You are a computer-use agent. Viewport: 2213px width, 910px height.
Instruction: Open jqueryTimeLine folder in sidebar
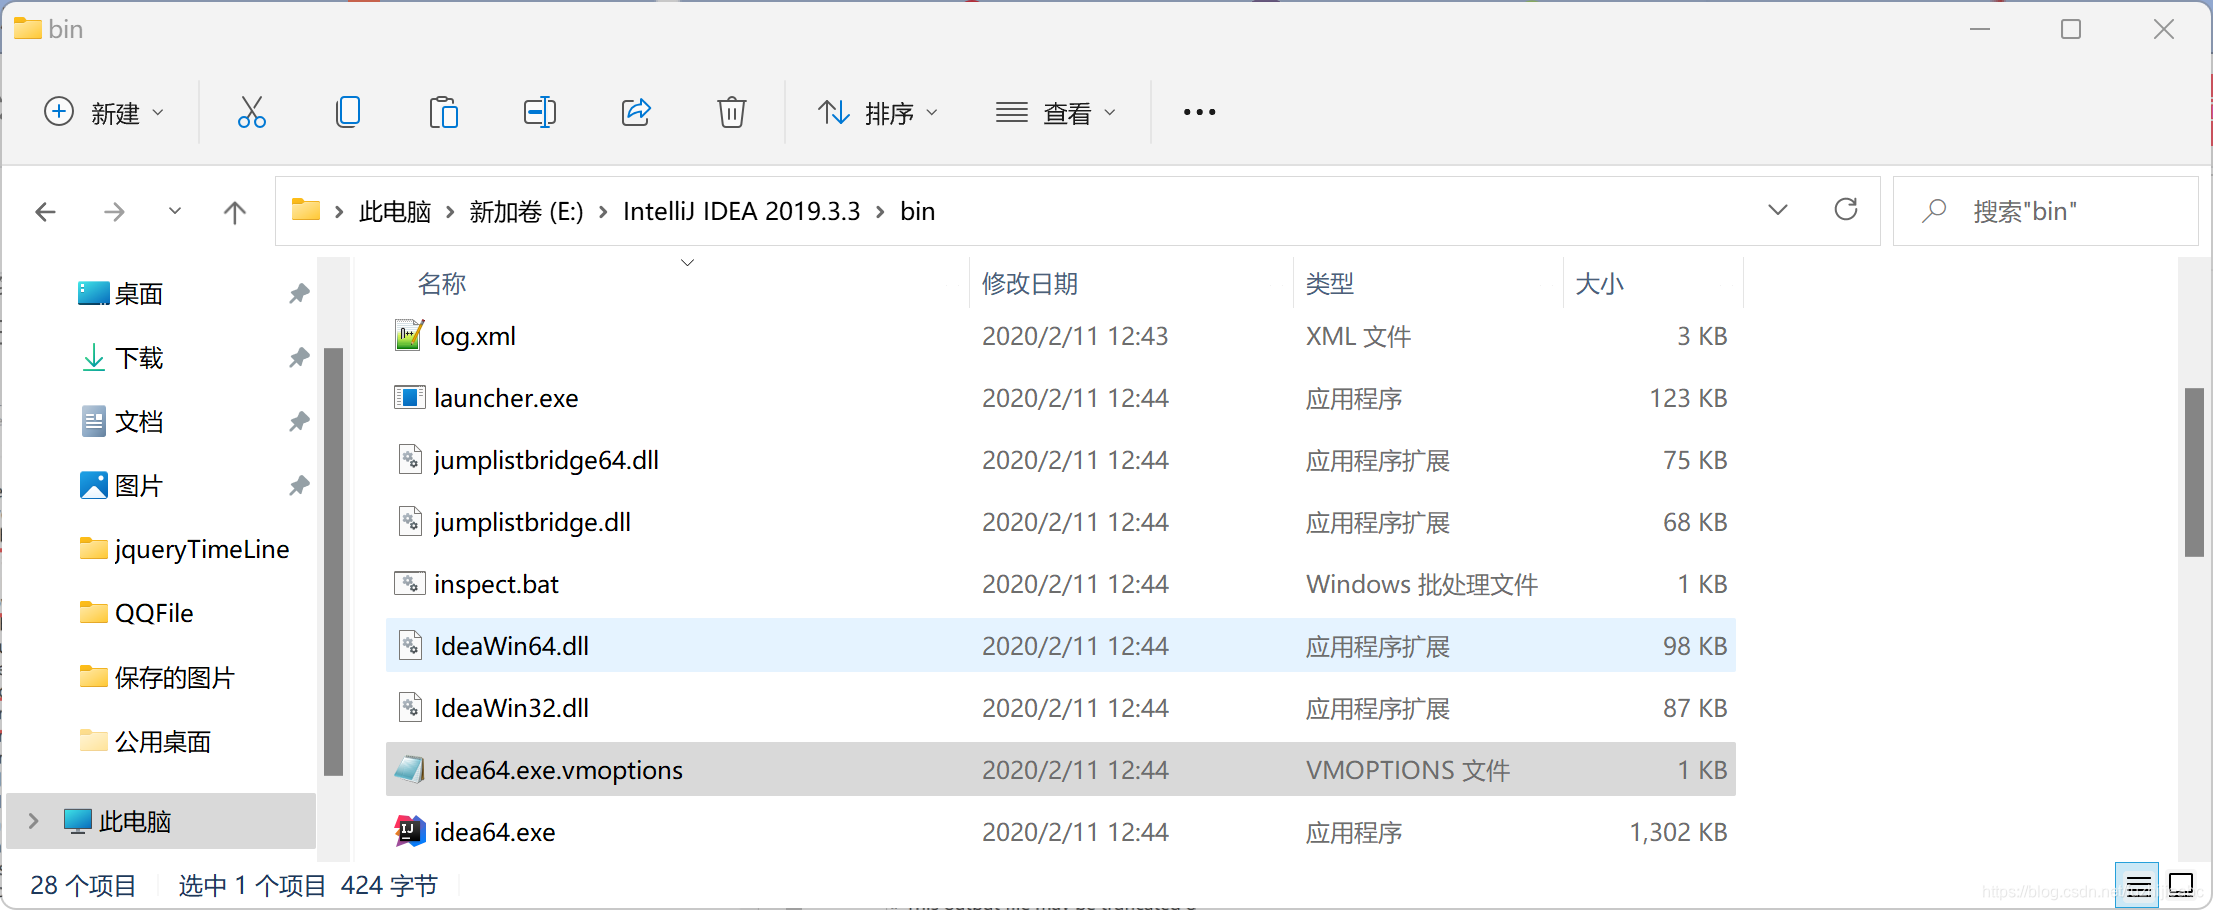point(201,549)
